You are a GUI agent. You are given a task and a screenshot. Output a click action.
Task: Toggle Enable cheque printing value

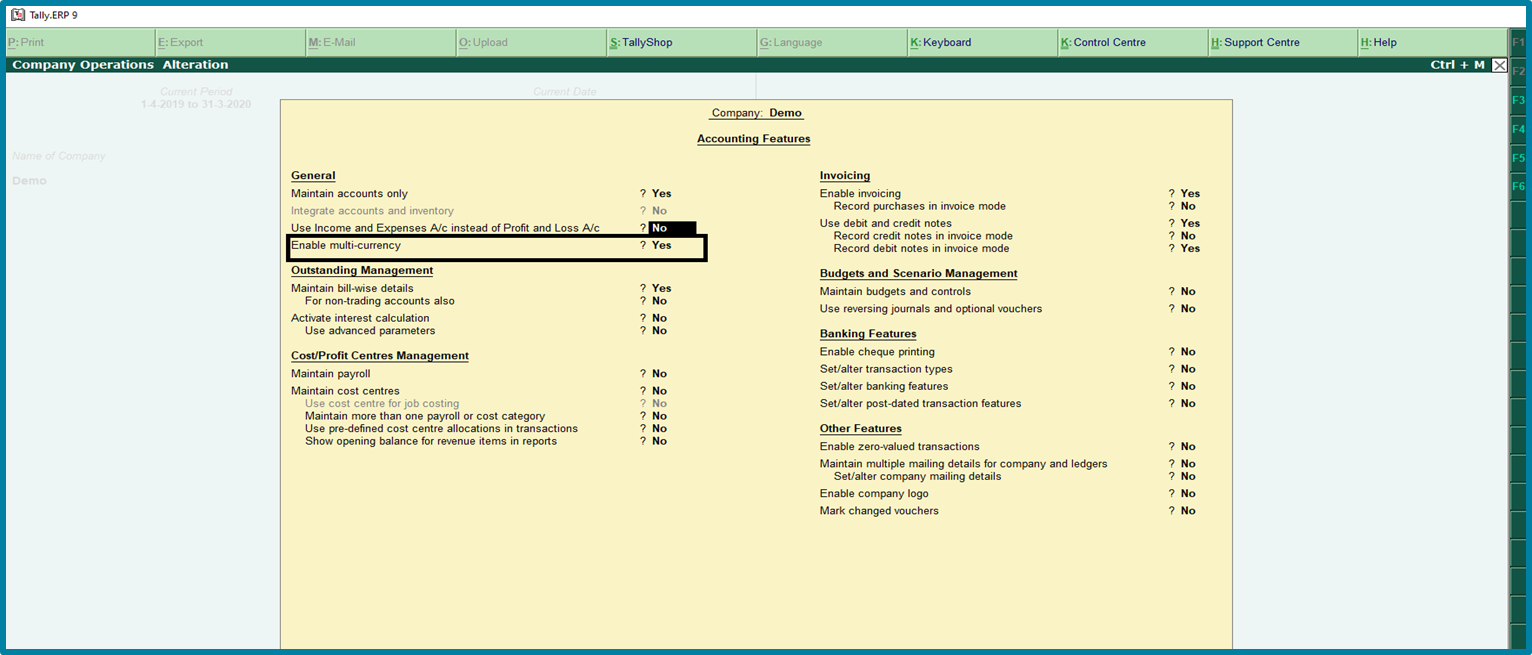click(1188, 352)
